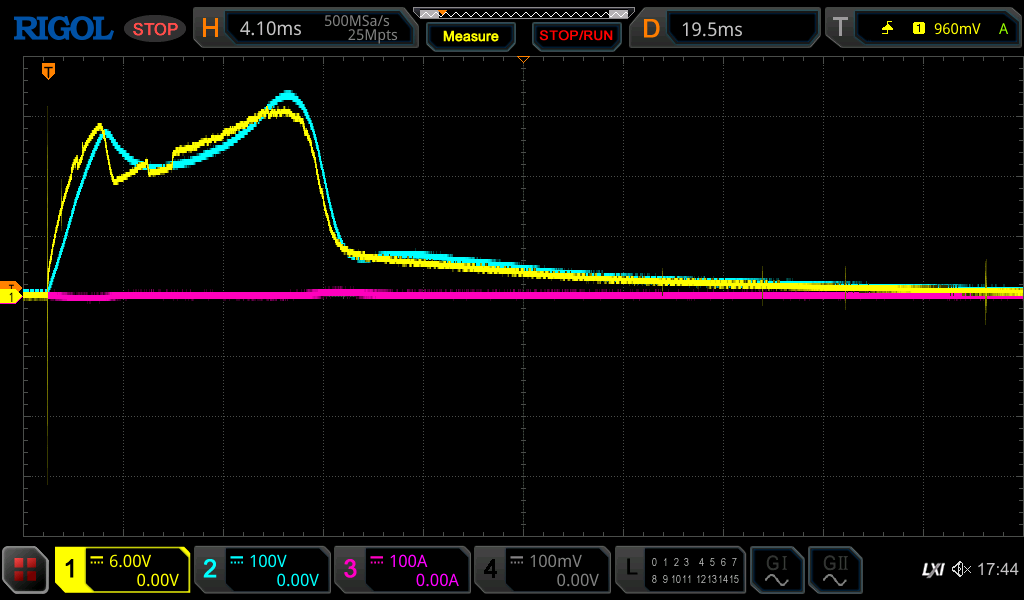Enable channel 4 with 100mV scale
The width and height of the screenshot is (1024, 600).
point(542,570)
